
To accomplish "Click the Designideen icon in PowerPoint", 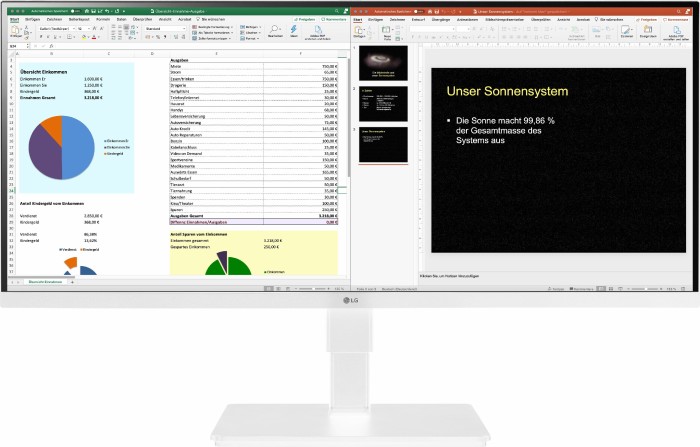I will (649, 30).
